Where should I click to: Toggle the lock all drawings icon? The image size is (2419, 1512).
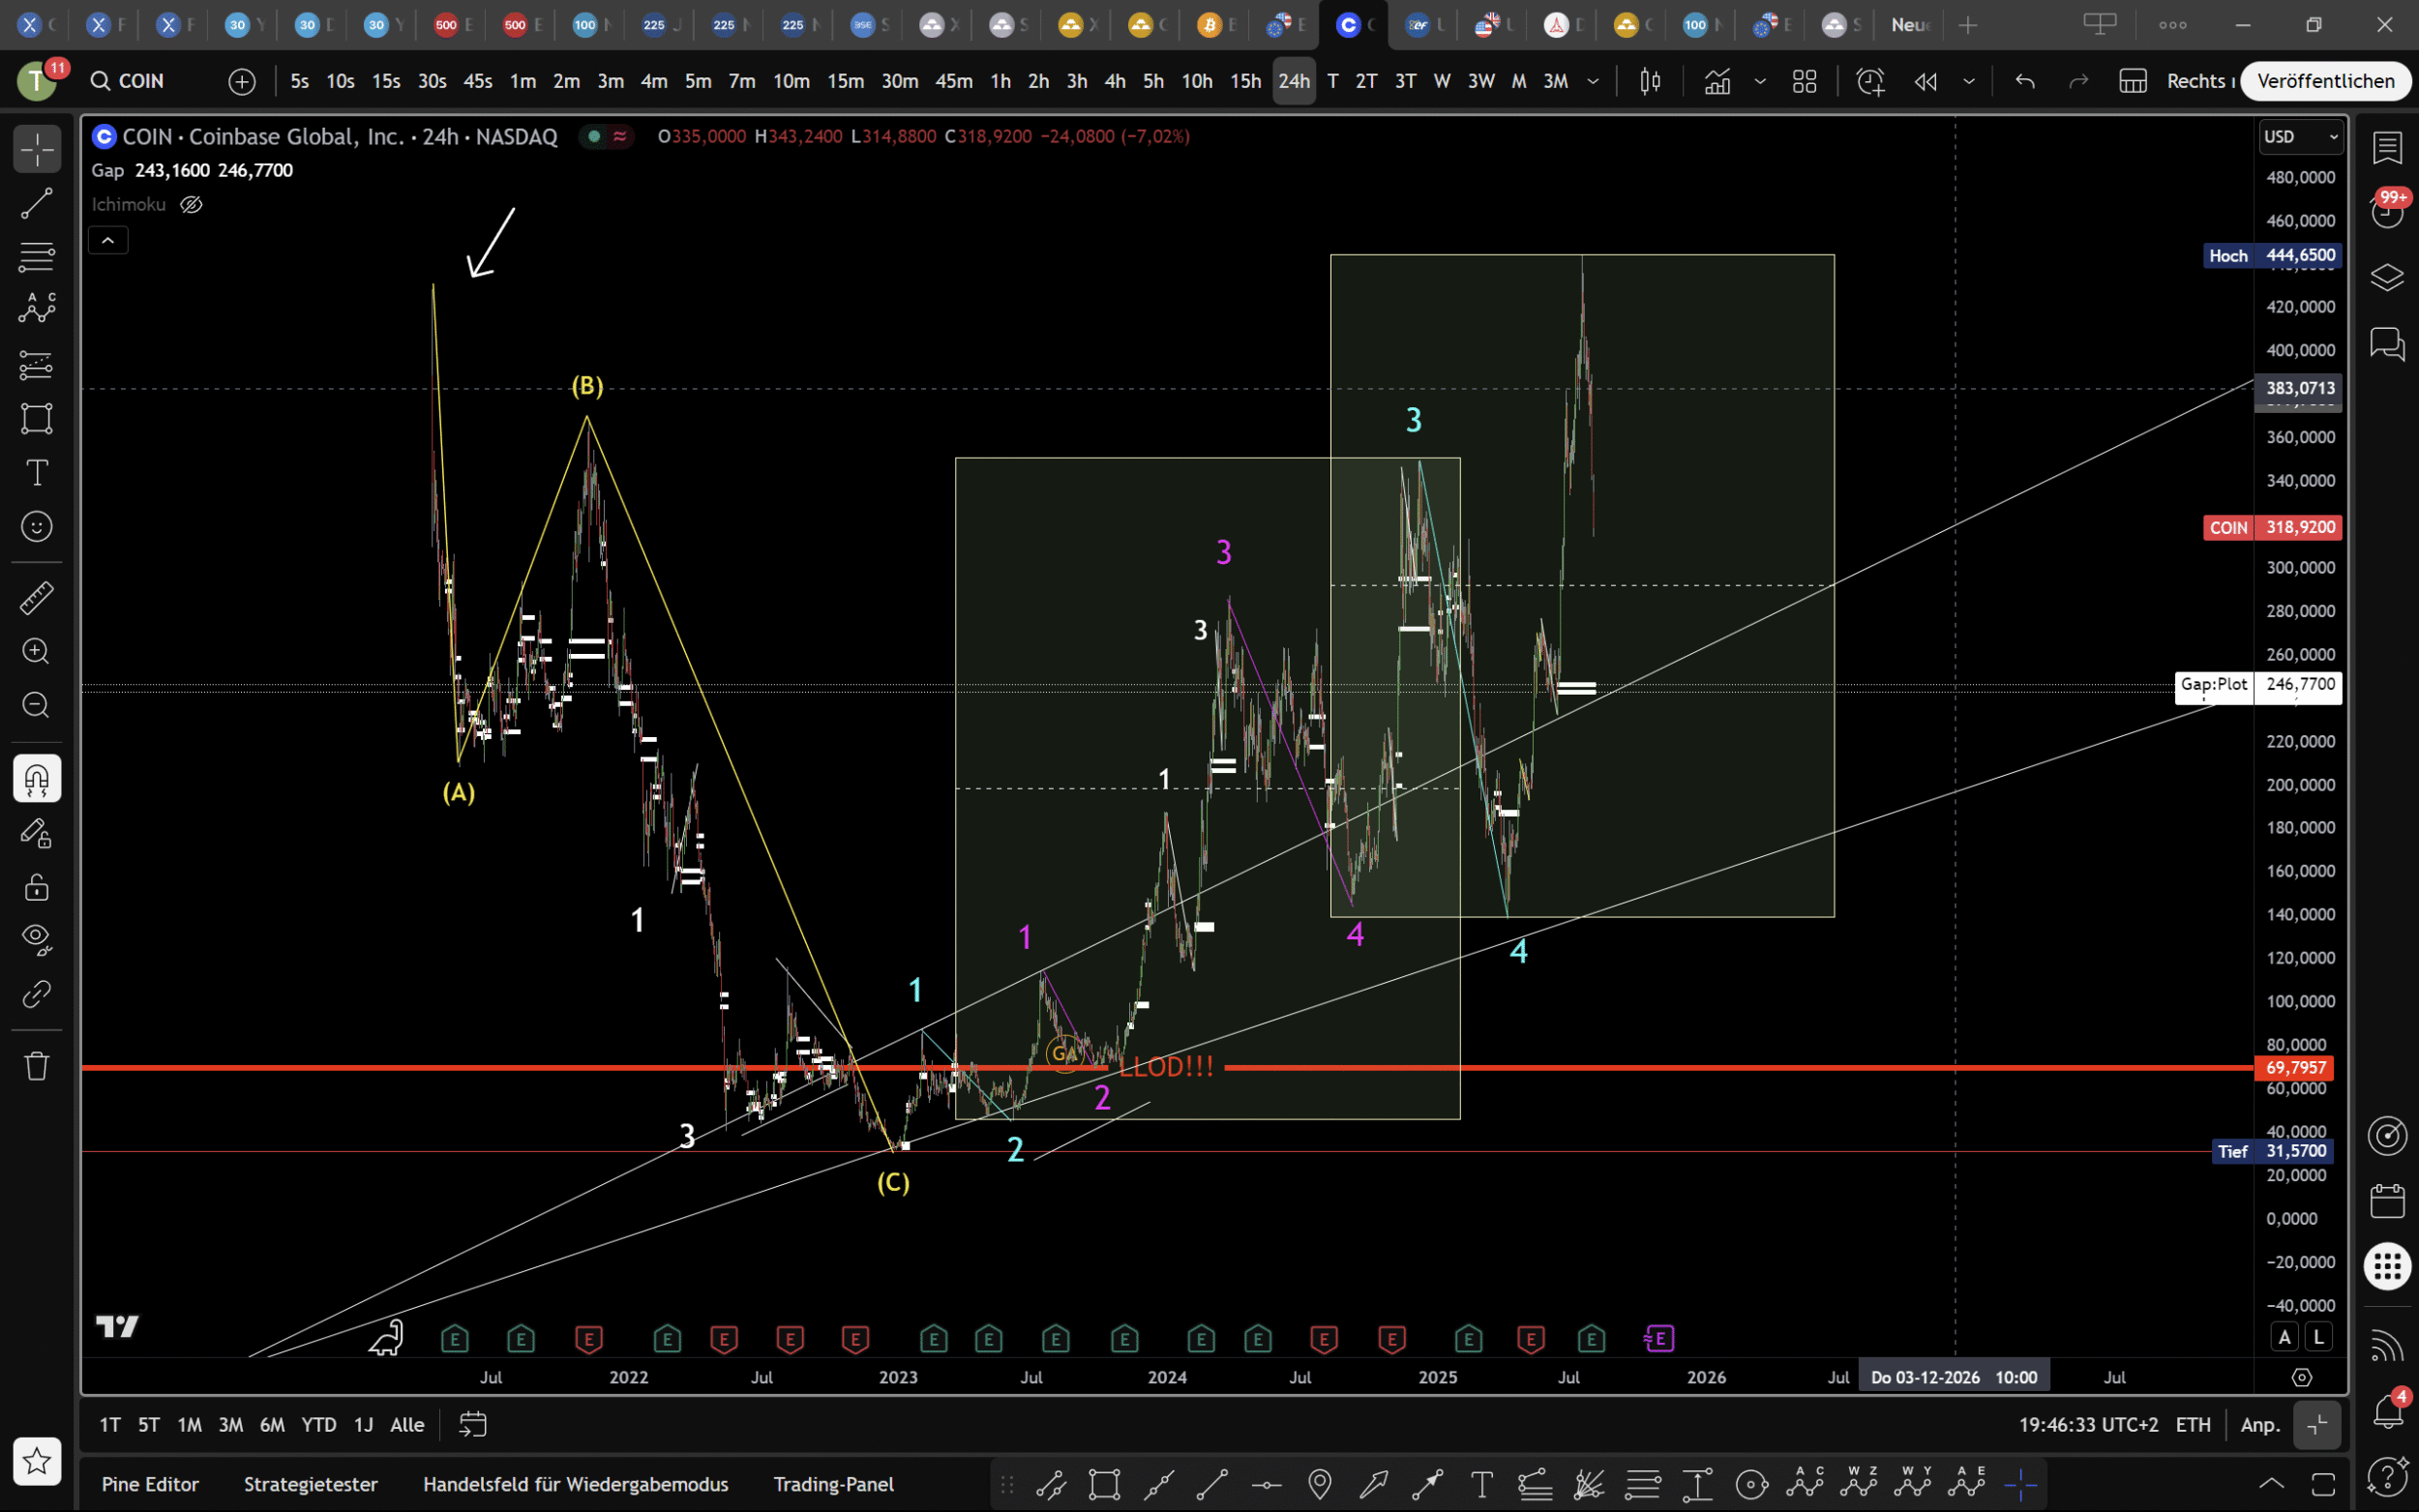(x=37, y=886)
